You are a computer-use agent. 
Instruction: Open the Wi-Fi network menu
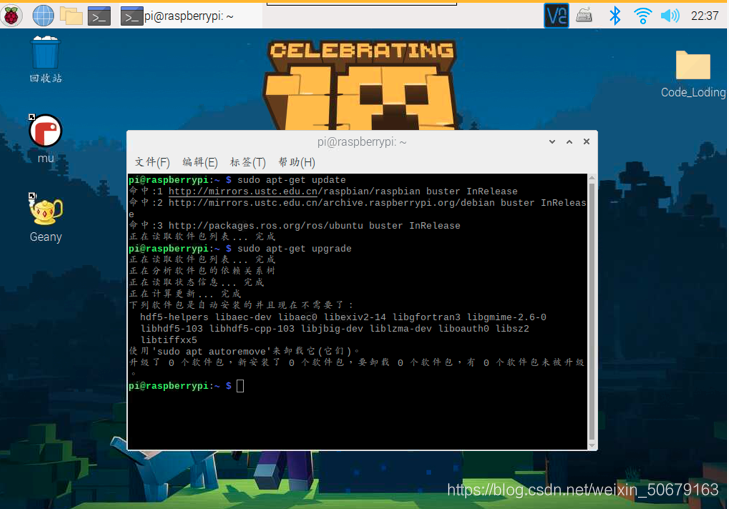point(643,16)
